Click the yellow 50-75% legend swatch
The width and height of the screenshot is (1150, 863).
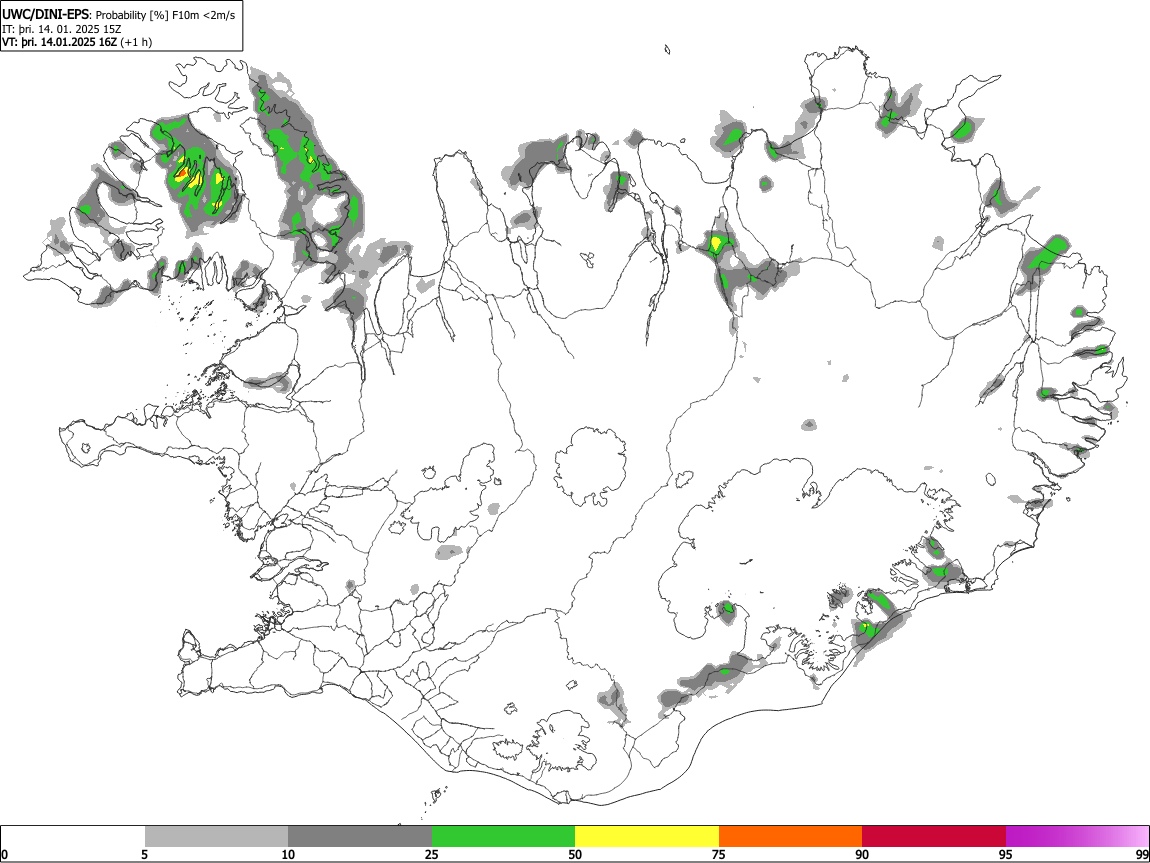tap(647, 837)
